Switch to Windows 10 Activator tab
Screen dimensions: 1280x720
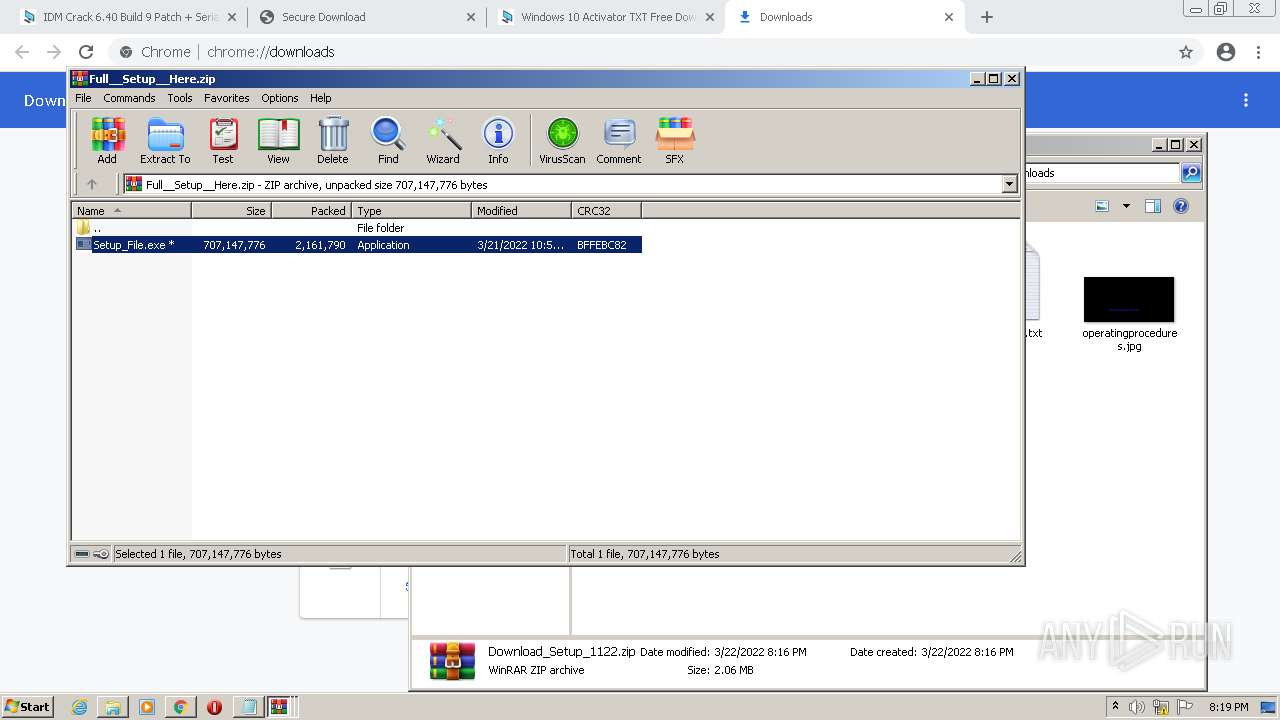[605, 17]
